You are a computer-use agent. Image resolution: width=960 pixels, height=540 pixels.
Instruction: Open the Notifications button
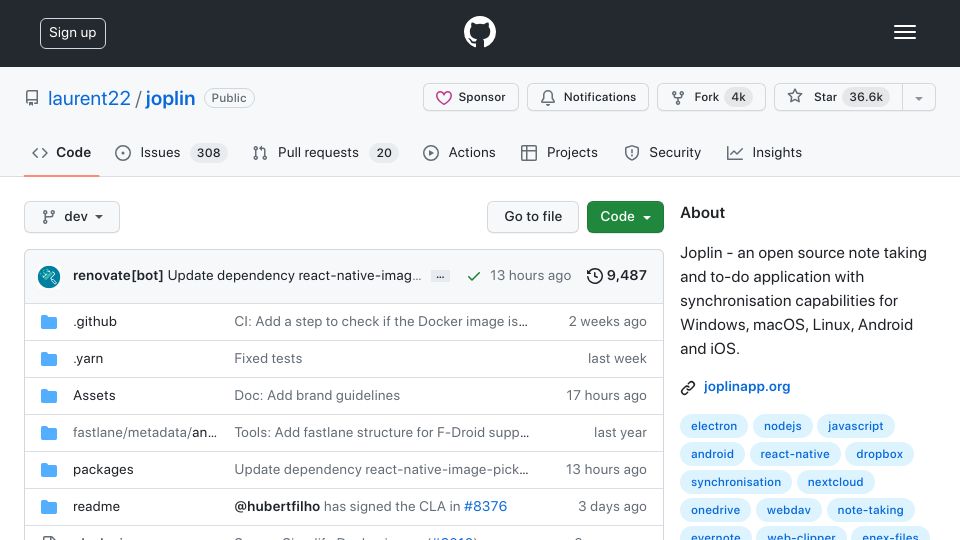click(x=588, y=97)
